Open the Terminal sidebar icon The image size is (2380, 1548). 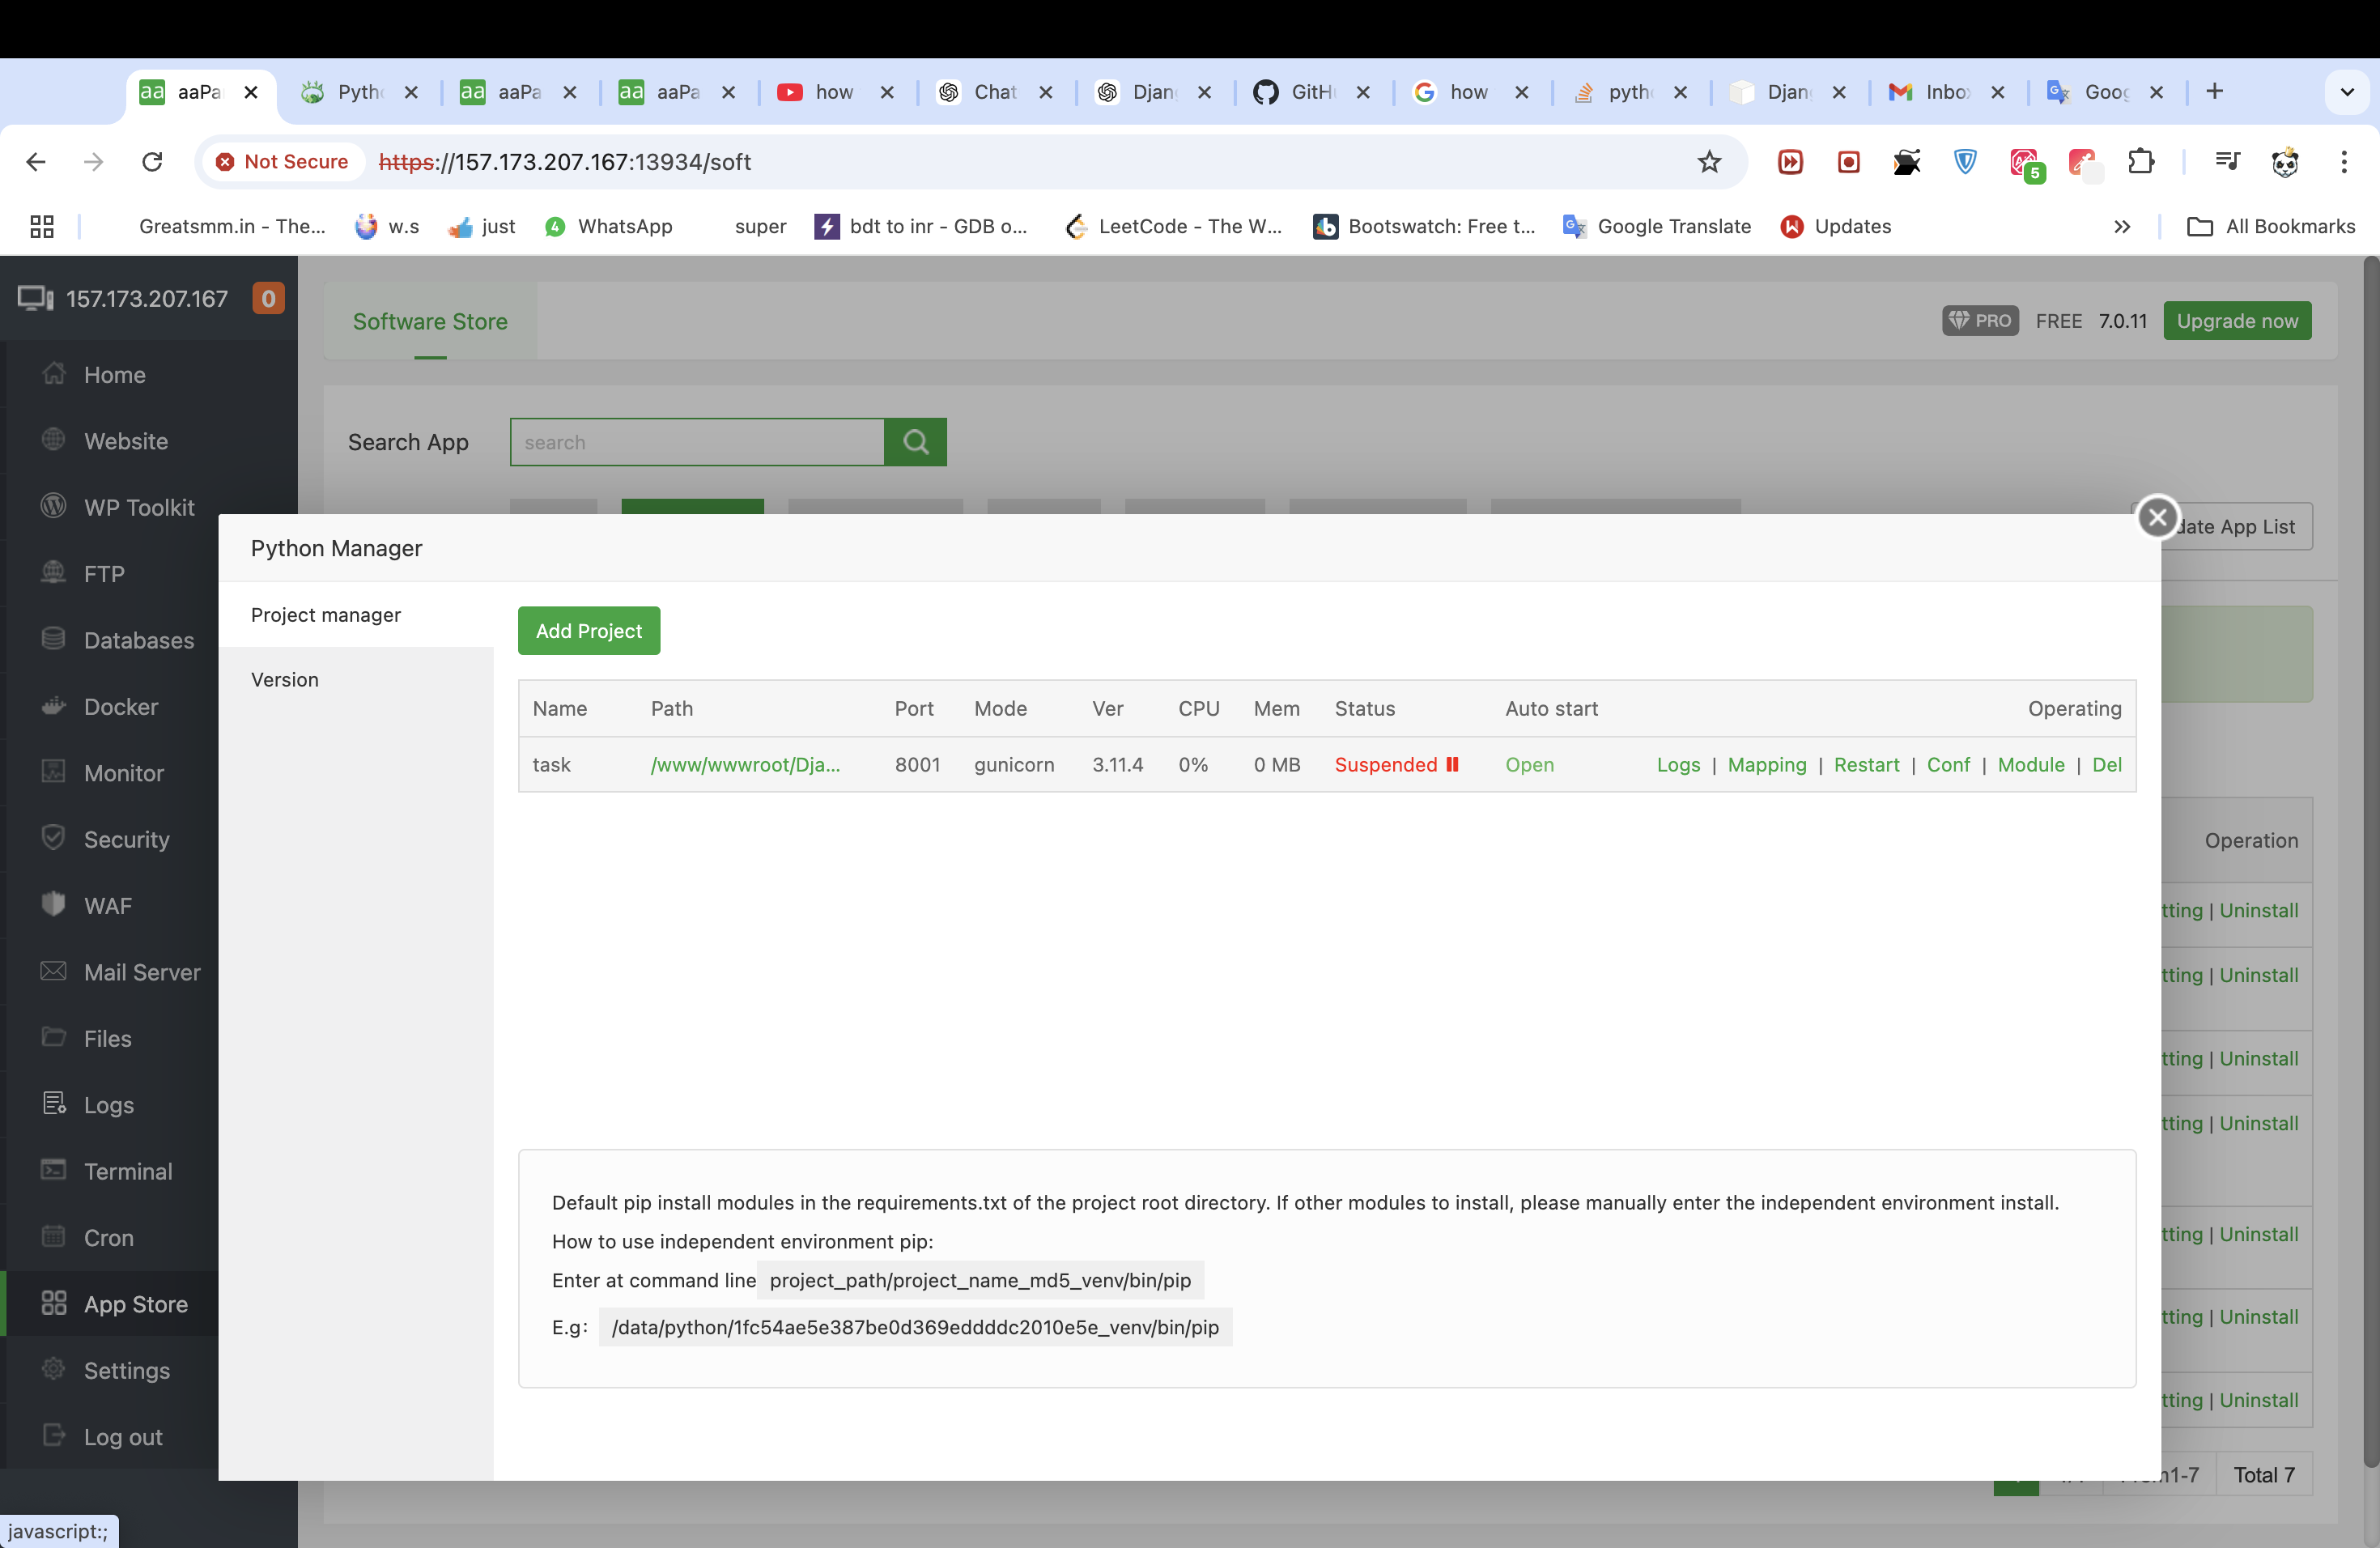(54, 1170)
